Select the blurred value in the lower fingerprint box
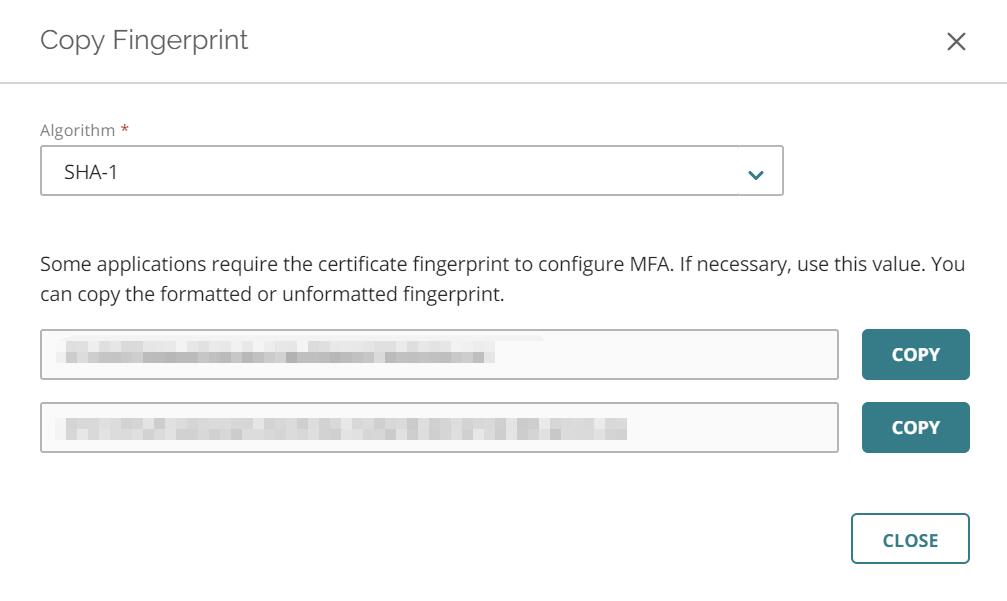The image size is (1007, 601). (345, 428)
